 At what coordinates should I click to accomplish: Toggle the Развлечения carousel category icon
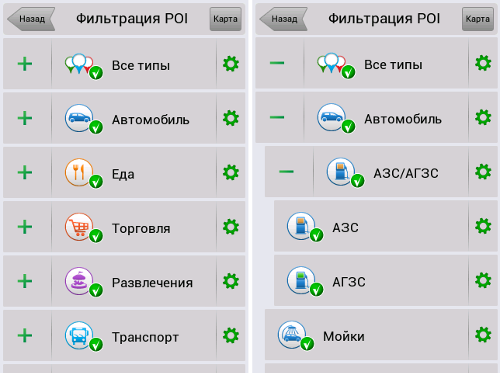[x=83, y=282]
